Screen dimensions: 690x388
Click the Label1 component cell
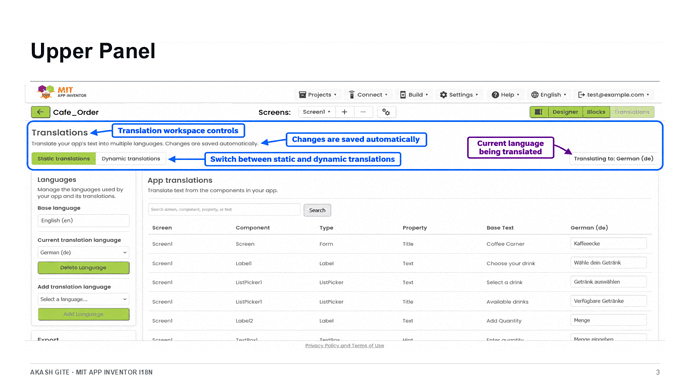pyautogui.click(x=244, y=264)
